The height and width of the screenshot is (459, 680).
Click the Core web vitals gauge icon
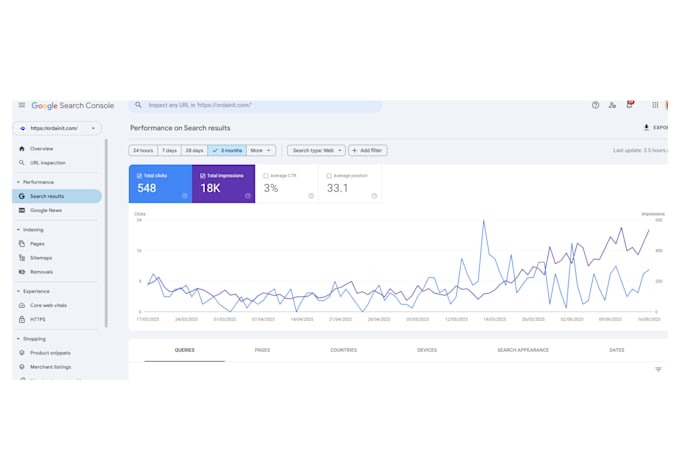pos(22,305)
